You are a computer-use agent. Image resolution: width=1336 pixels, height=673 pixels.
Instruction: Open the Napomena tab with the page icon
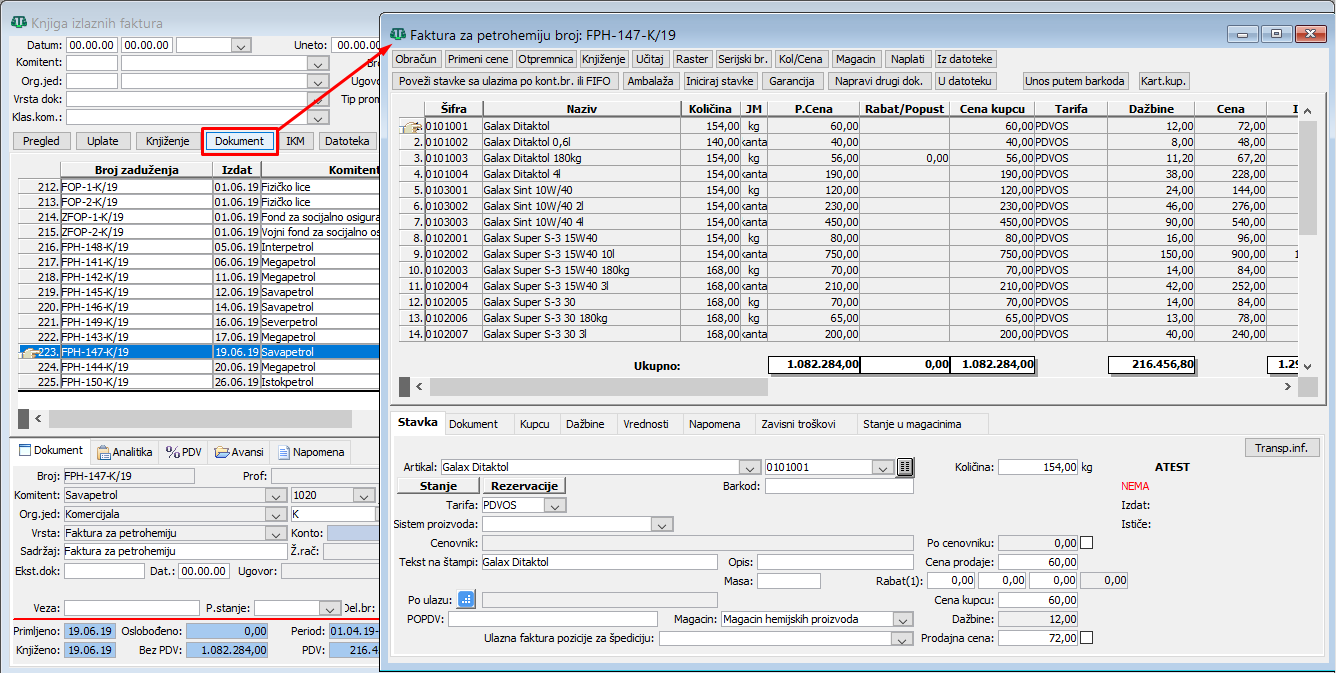[312, 452]
